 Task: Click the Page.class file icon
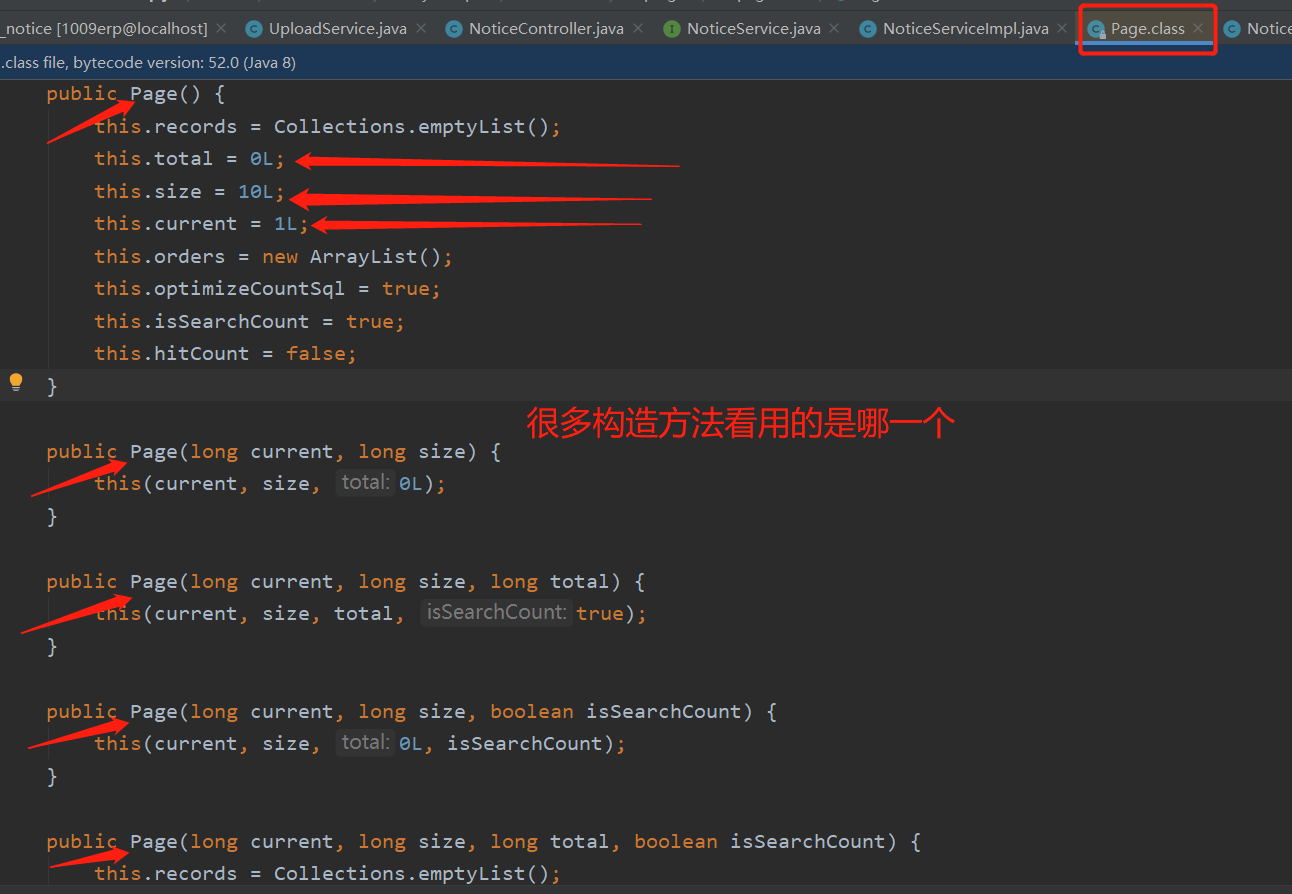1097,29
